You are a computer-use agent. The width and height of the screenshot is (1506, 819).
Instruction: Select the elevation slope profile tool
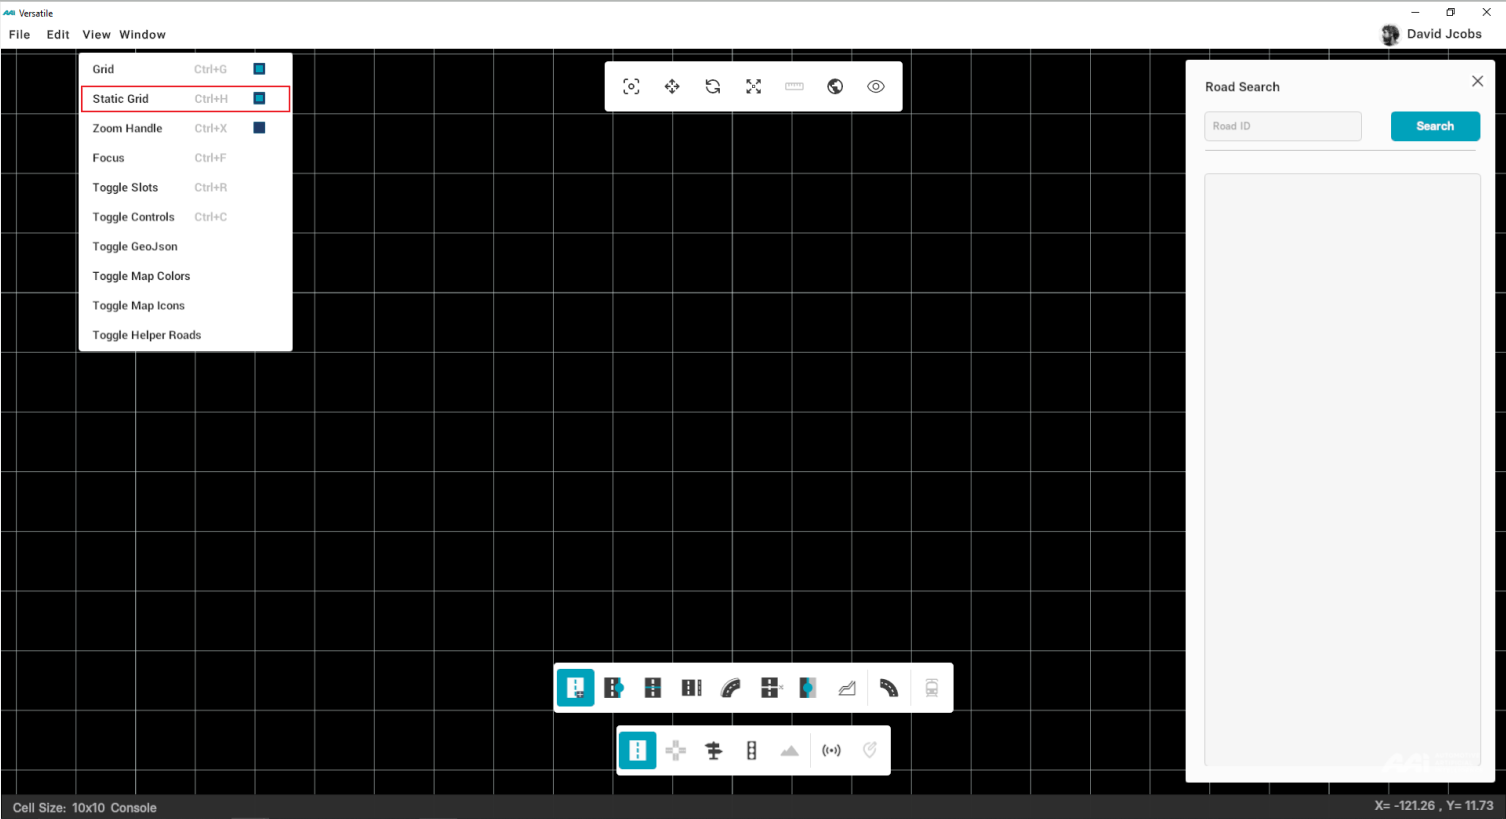(x=847, y=688)
